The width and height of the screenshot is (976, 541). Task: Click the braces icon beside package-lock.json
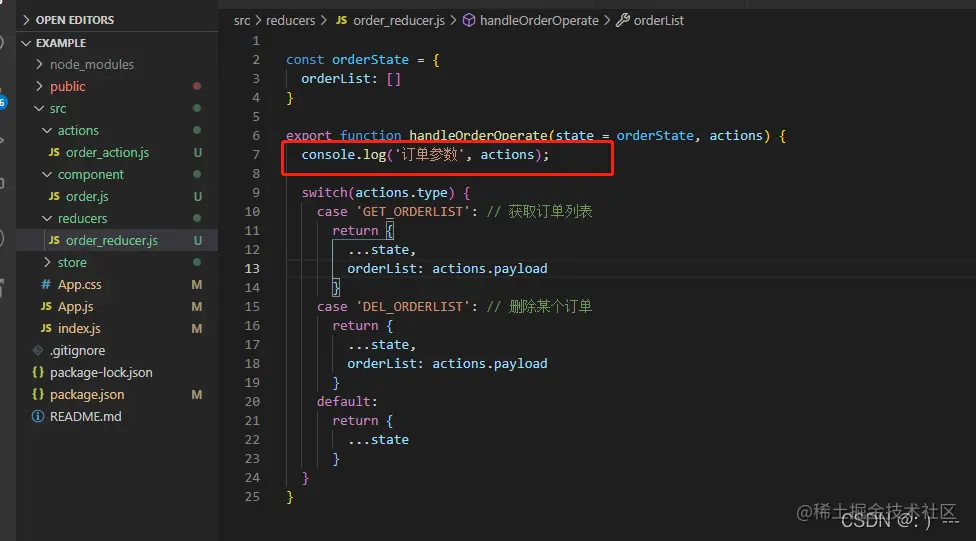pyautogui.click(x=38, y=372)
